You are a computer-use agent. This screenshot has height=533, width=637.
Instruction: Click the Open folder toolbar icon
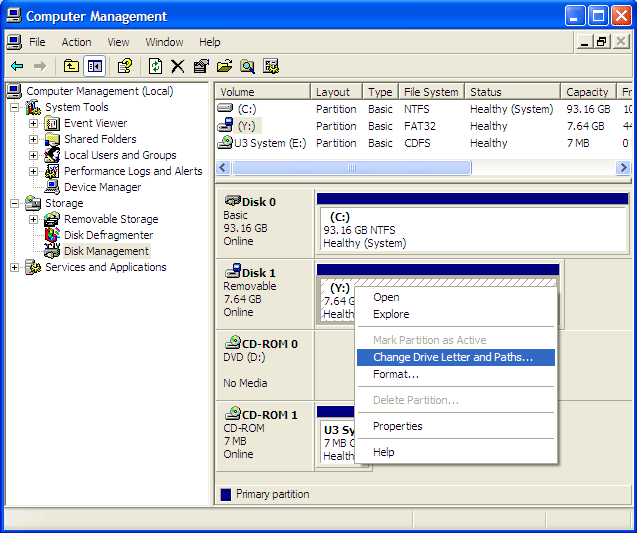pyautogui.click(x=224, y=66)
